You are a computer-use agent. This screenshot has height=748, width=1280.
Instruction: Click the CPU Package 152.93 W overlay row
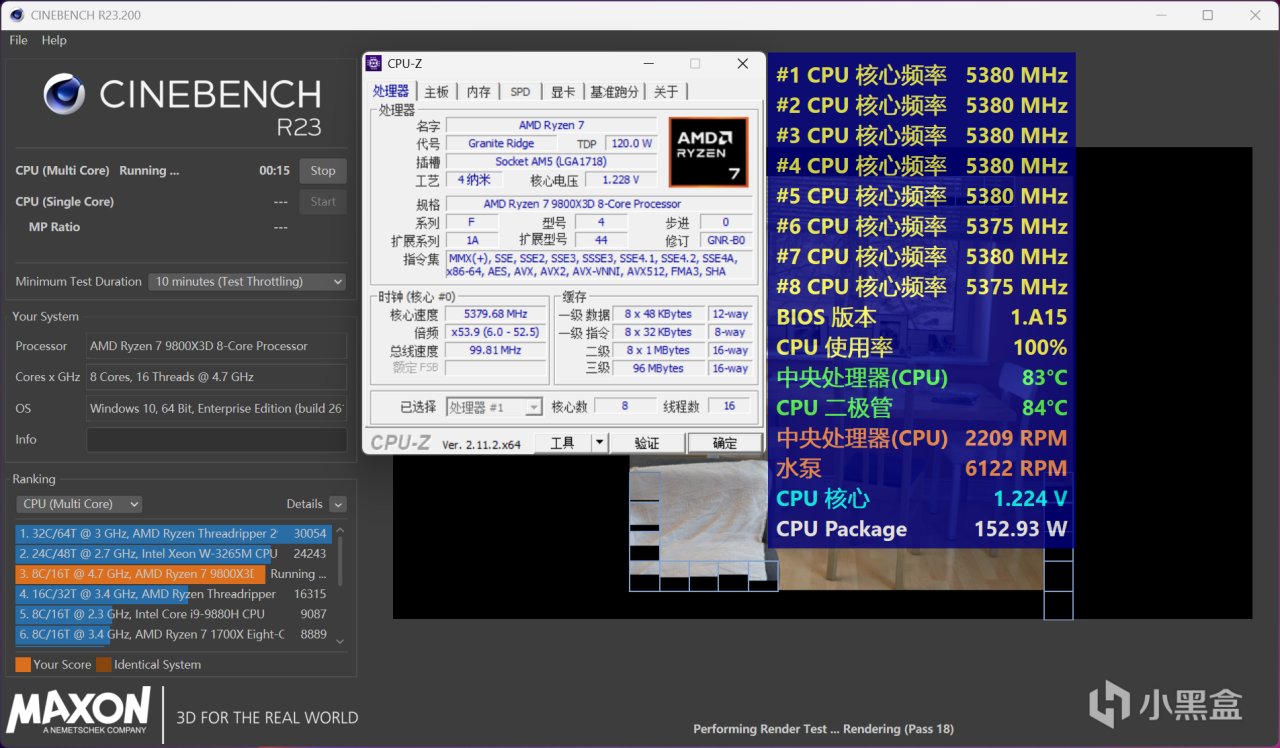pyautogui.click(x=921, y=529)
